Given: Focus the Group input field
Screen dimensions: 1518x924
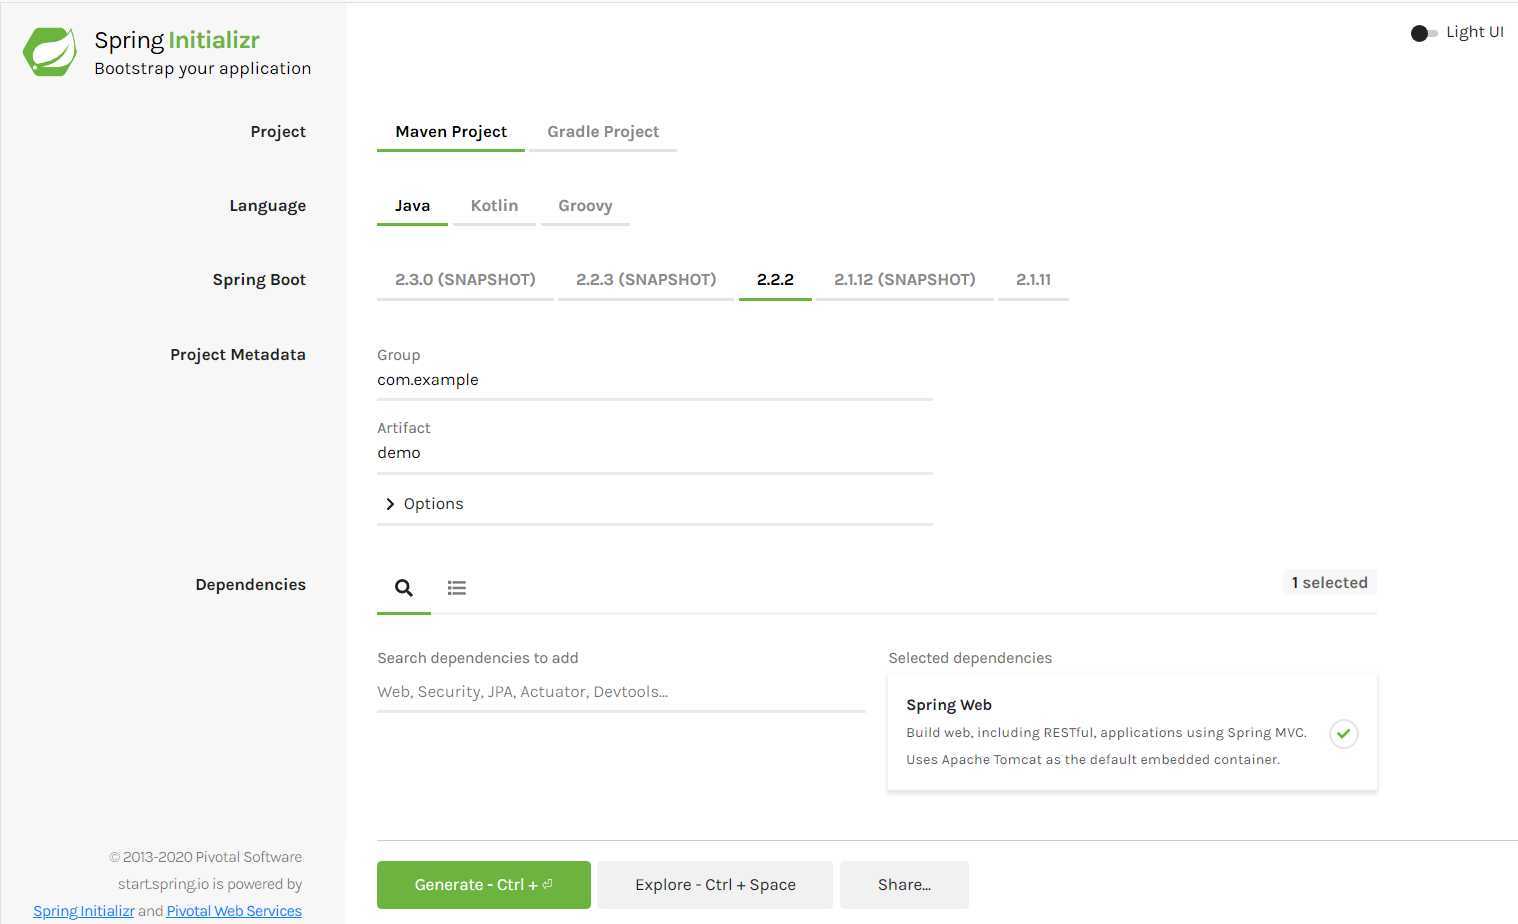Looking at the screenshot, I should pyautogui.click(x=655, y=380).
